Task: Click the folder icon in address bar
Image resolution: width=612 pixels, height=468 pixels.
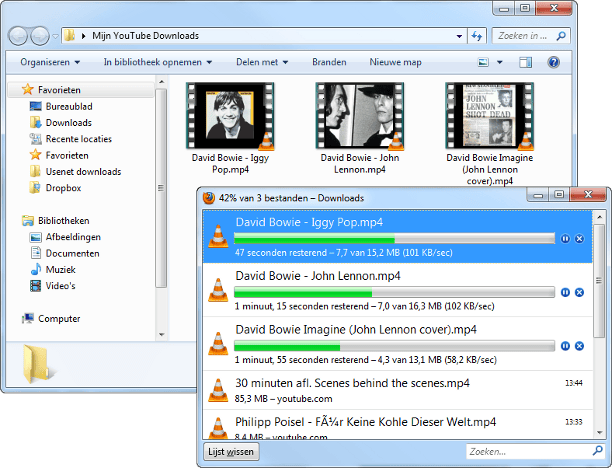Action: click(69, 36)
